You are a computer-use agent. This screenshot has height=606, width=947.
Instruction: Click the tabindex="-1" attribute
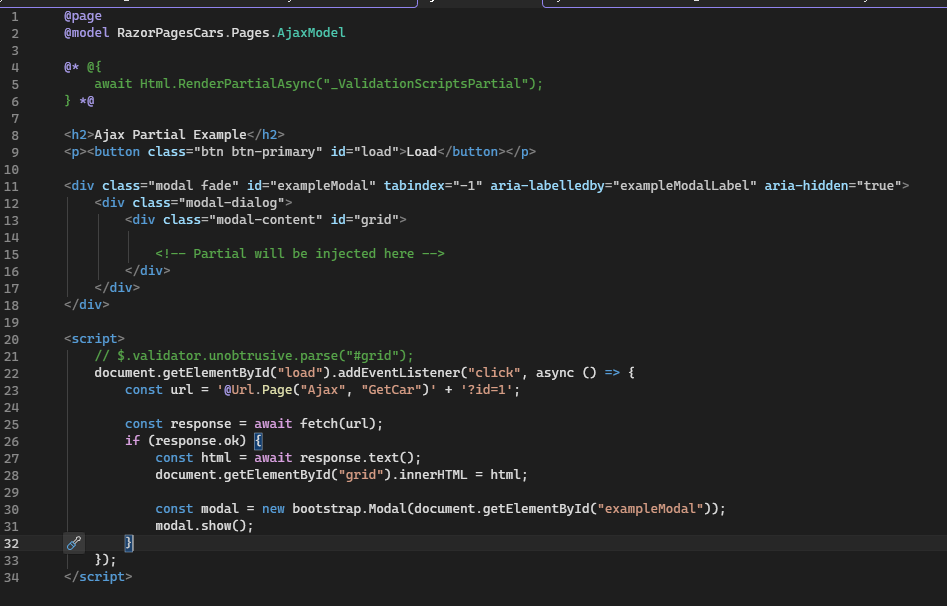coord(433,185)
